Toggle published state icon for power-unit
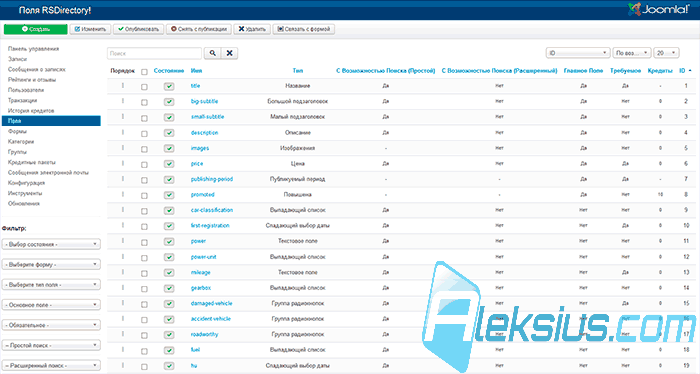 169,257
